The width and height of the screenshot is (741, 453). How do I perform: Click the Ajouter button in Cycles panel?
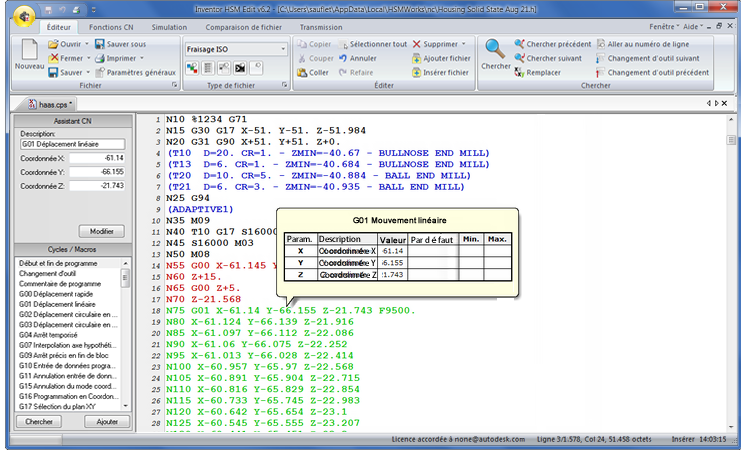107,421
